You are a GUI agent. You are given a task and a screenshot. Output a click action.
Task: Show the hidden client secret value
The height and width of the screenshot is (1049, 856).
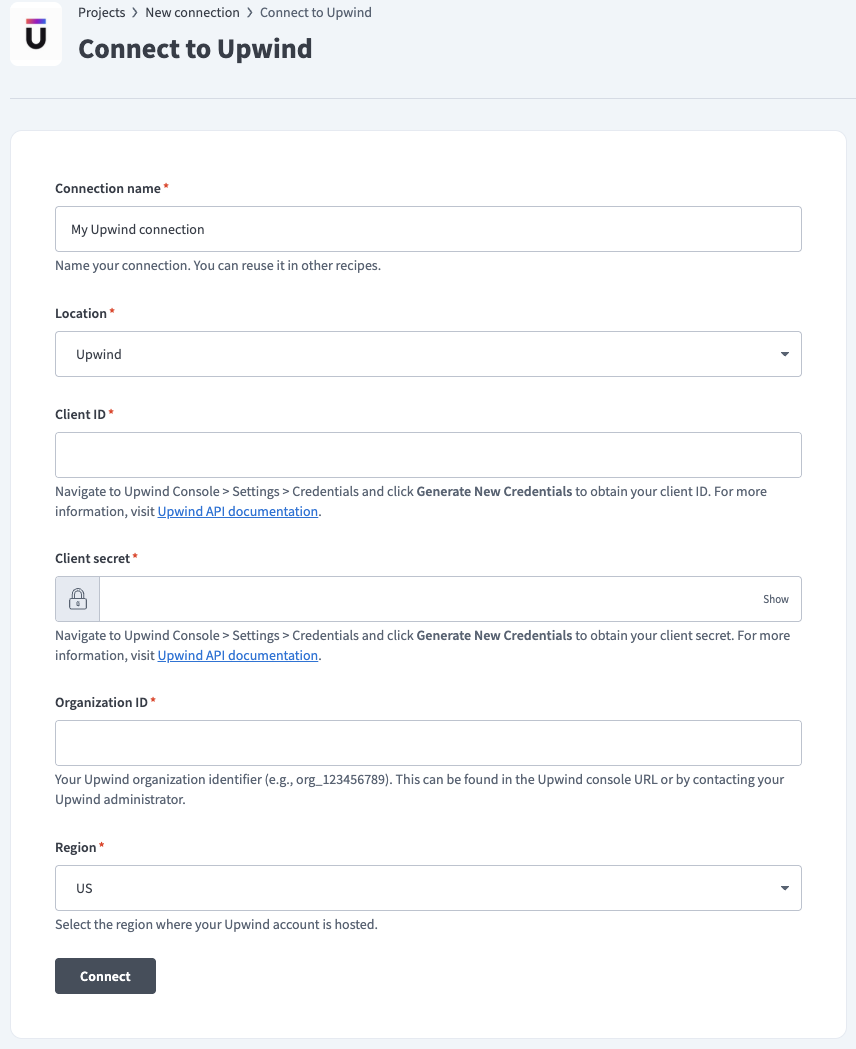775,599
